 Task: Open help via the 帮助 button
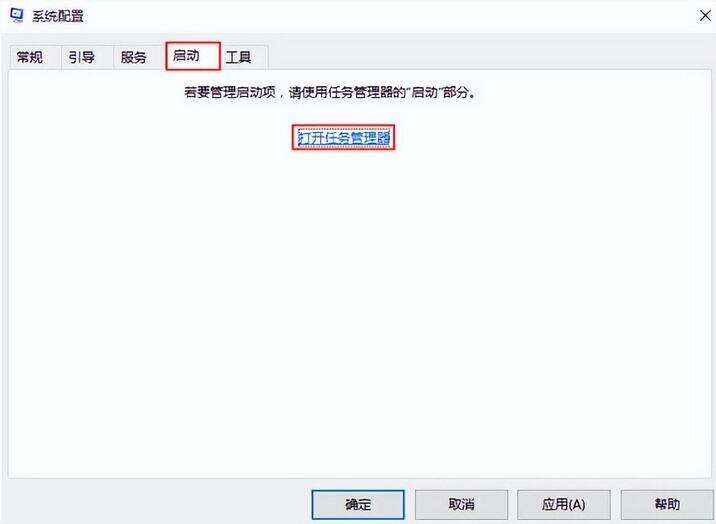667,504
